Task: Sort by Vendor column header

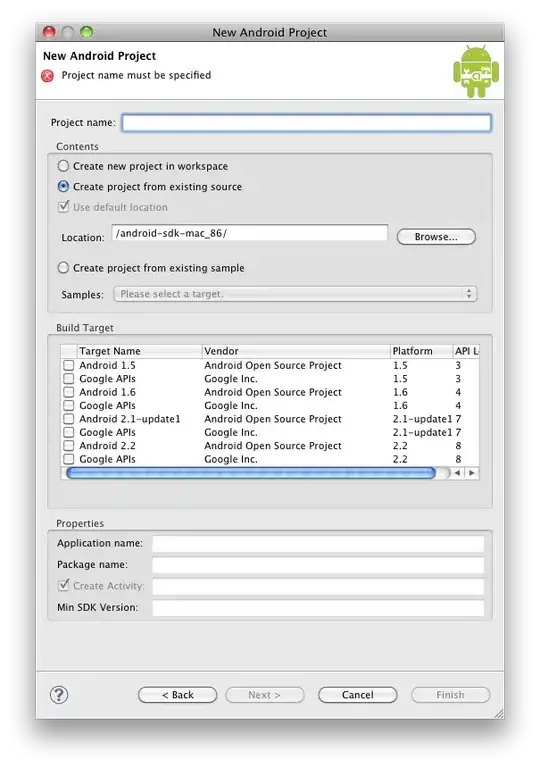Action: point(296,351)
